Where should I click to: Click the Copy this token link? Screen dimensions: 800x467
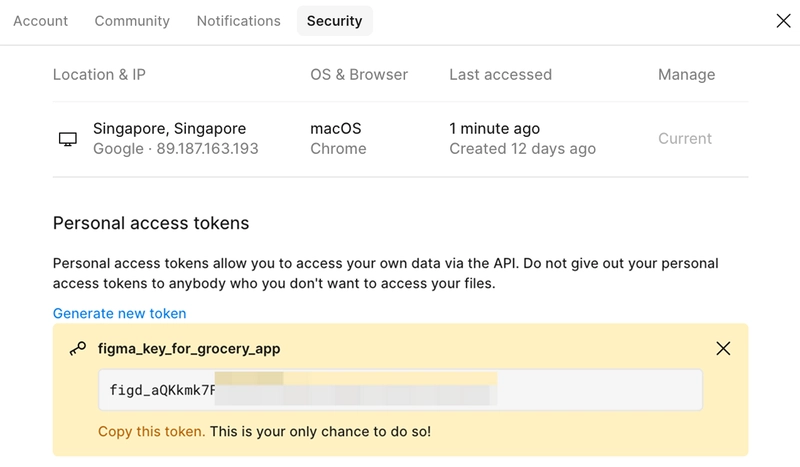(x=152, y=432)
